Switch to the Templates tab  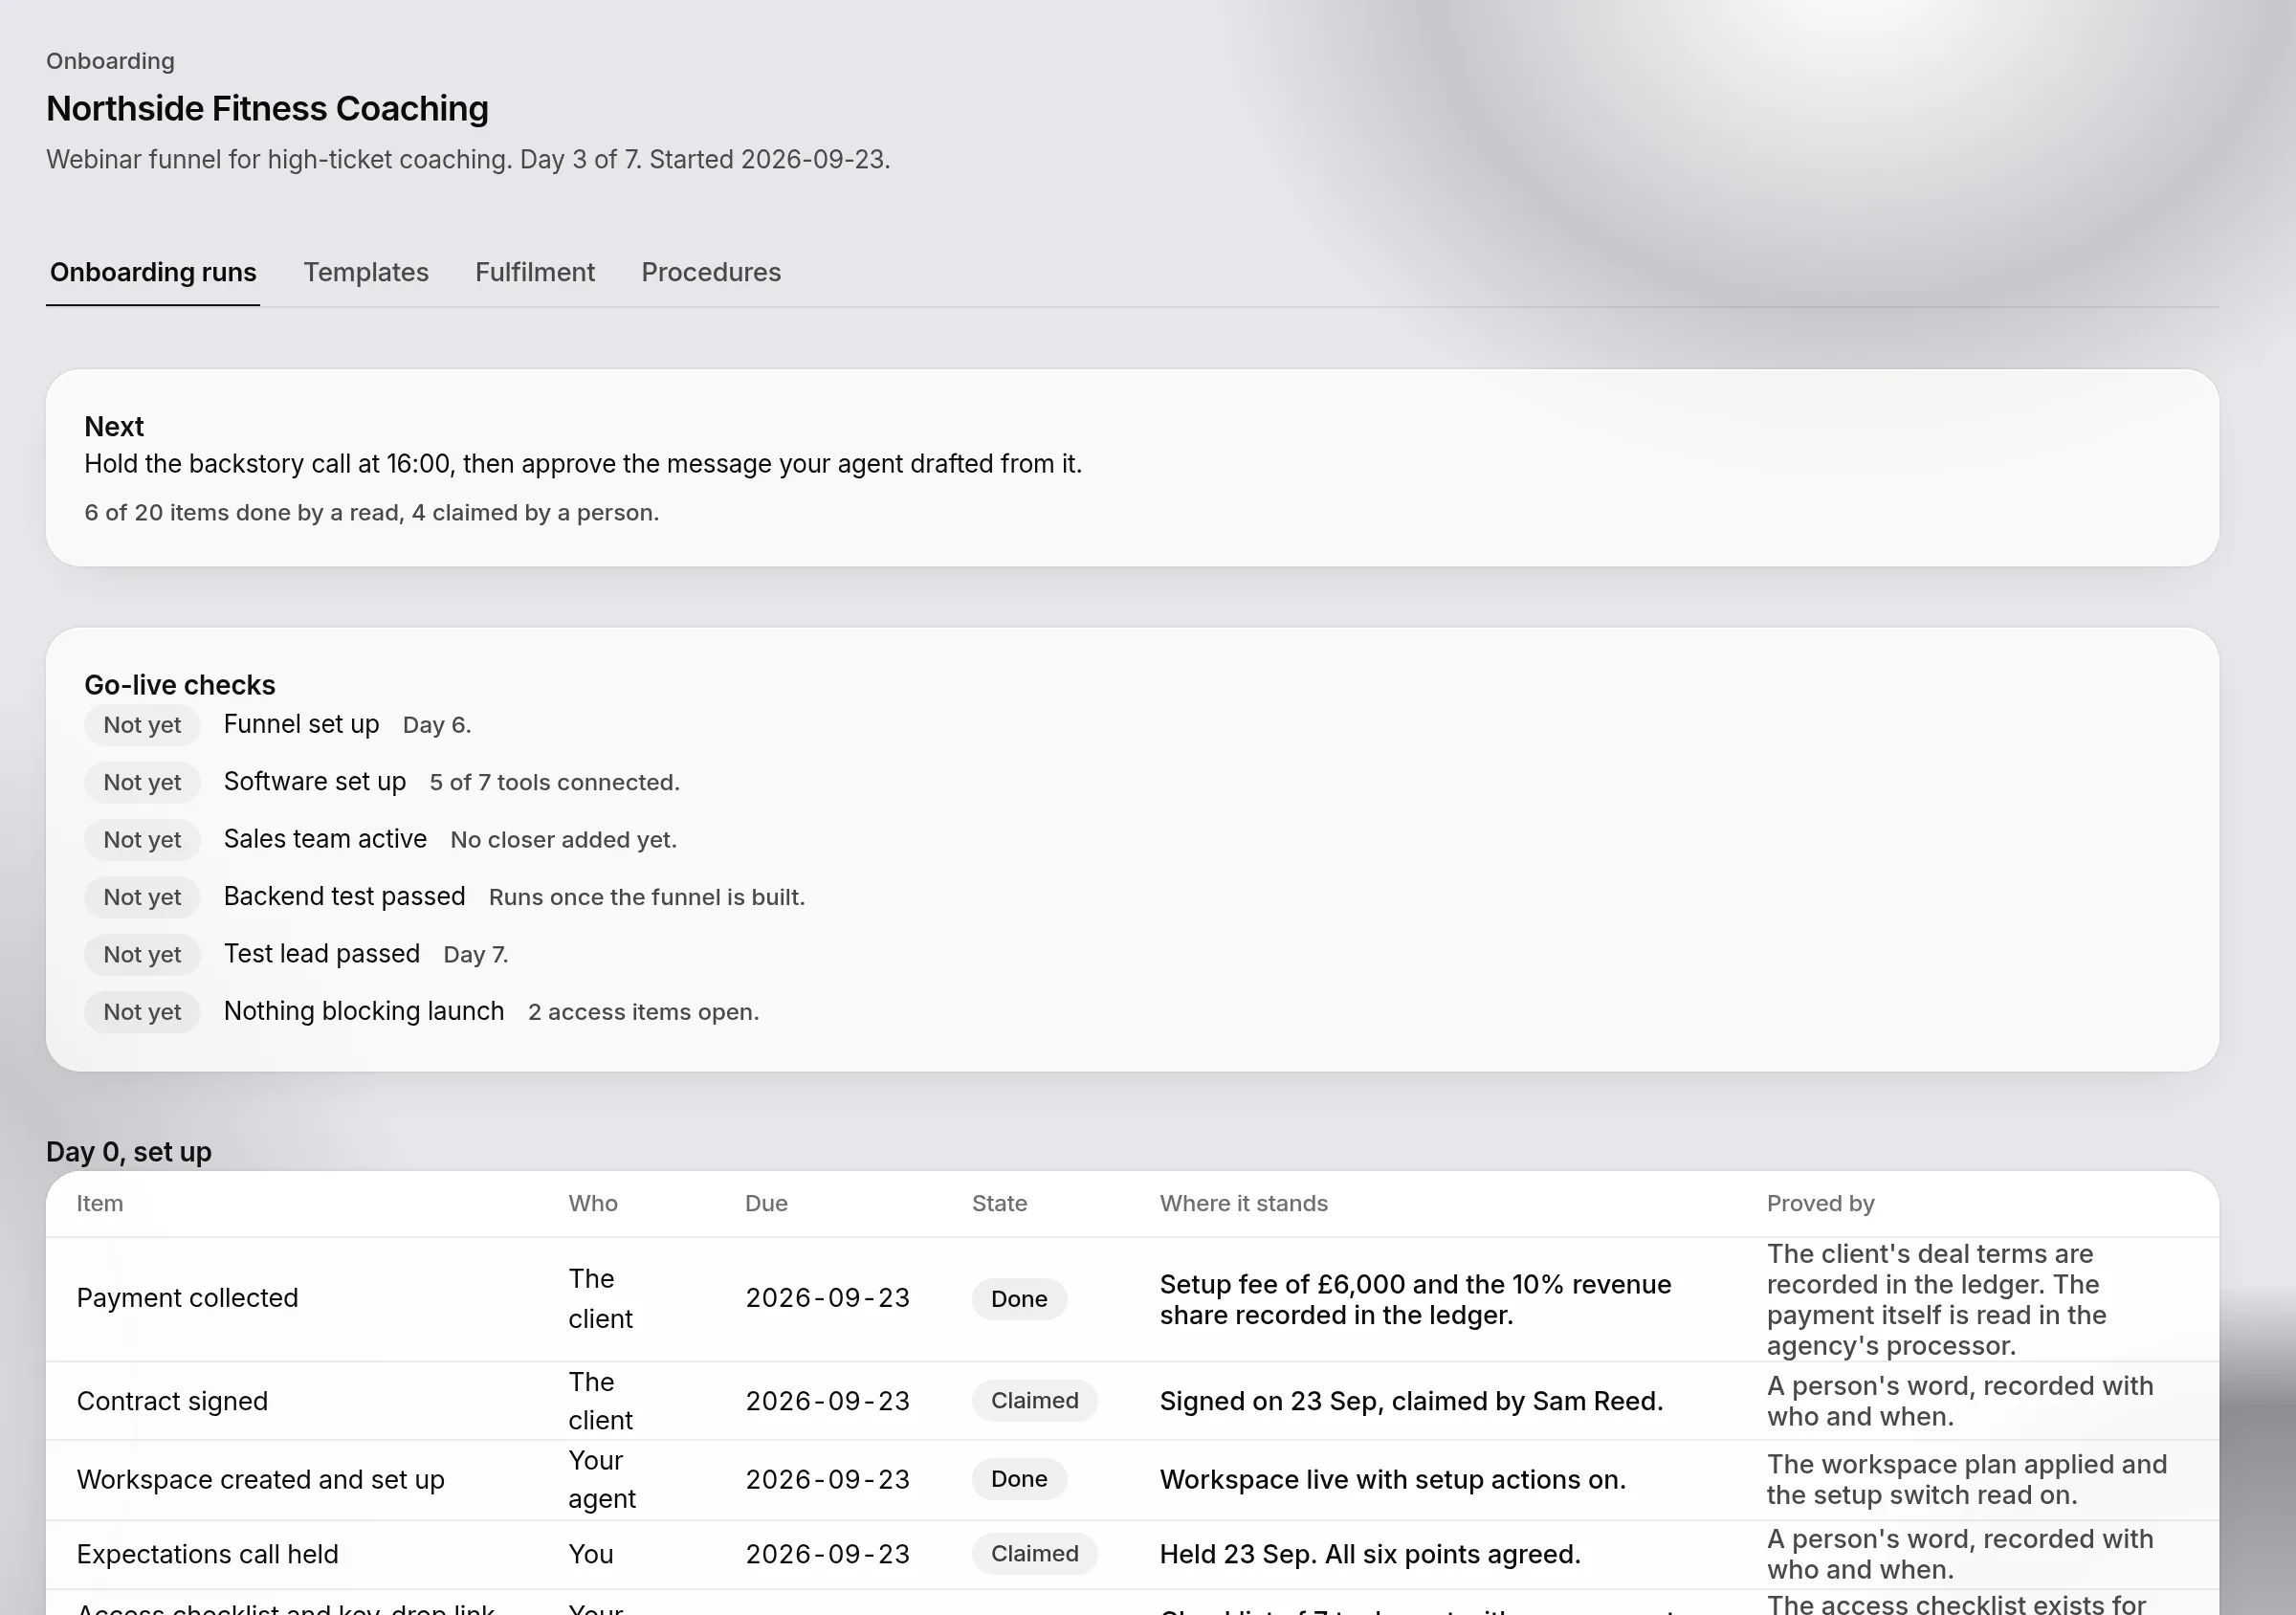[x=366, y=272]
